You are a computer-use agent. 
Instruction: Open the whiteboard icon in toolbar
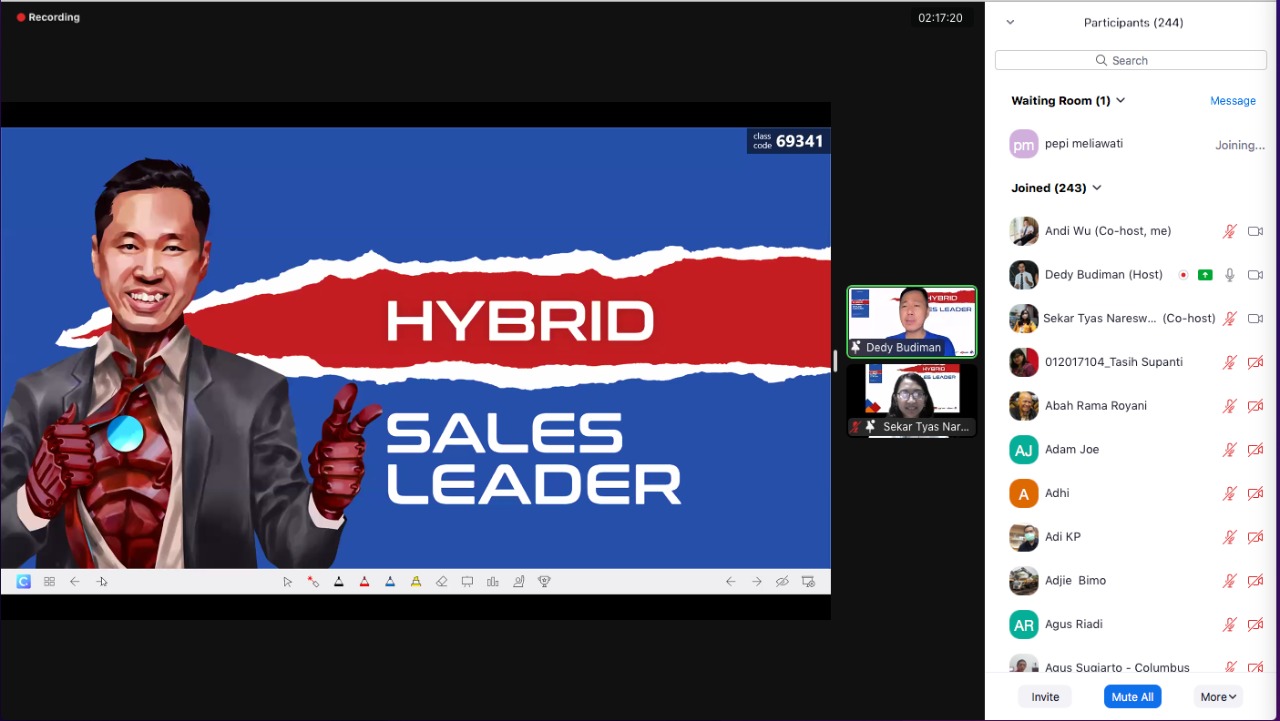click(x=467, y=581)
